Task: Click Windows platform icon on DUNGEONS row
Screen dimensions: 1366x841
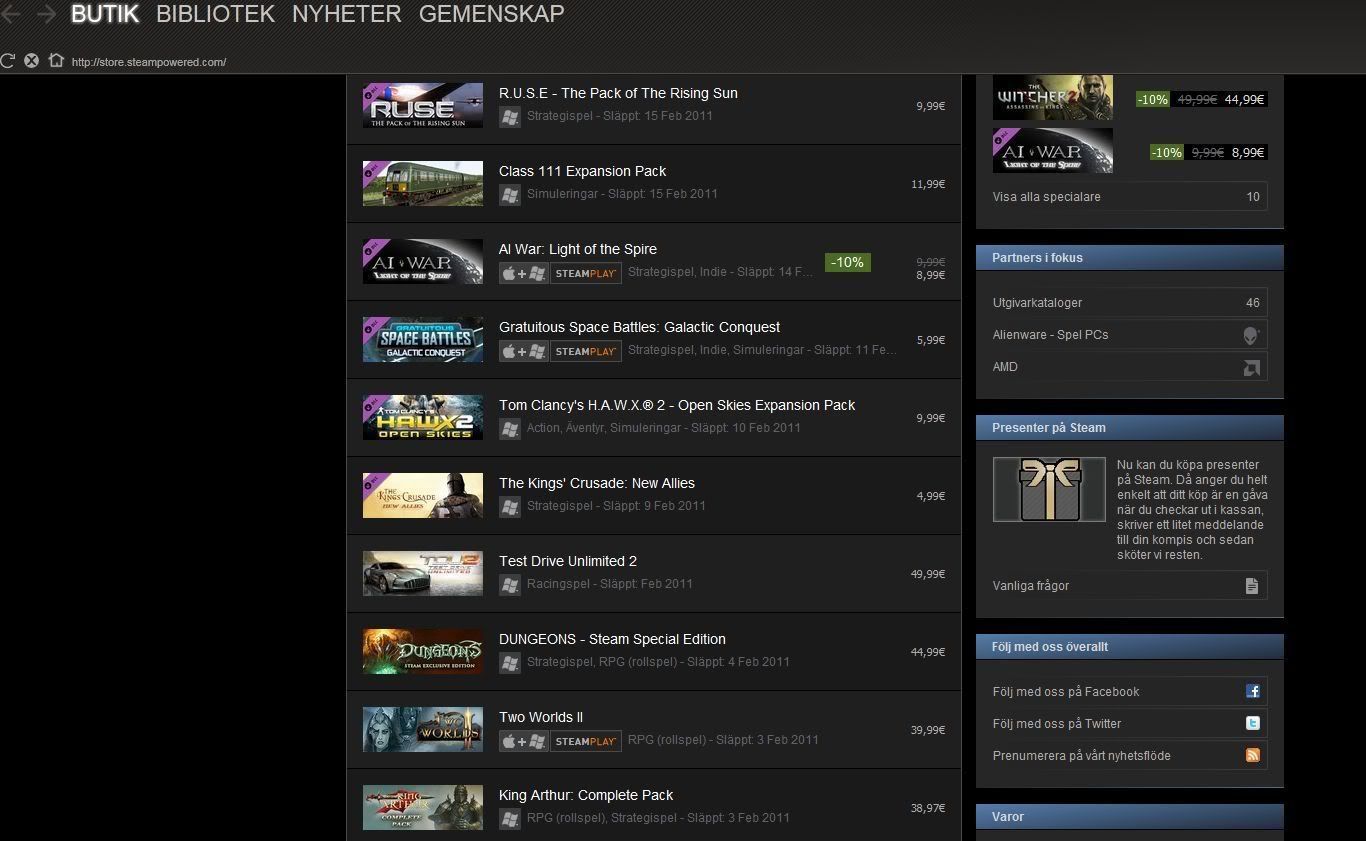Action: pyautogui.click(x=510, y=662)
